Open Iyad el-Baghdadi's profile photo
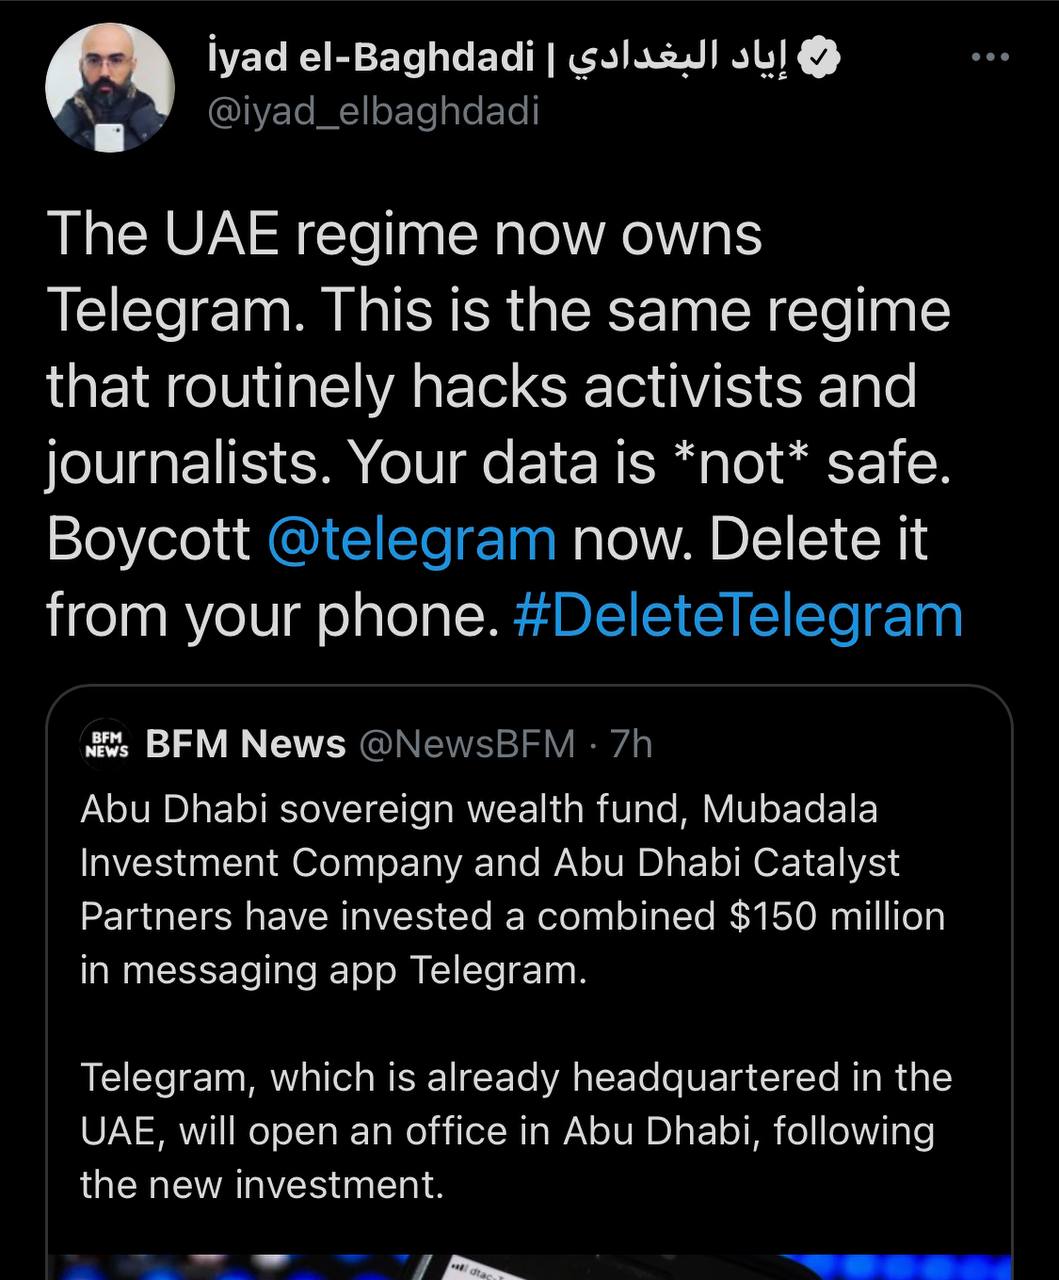 (x=110, y=88)
